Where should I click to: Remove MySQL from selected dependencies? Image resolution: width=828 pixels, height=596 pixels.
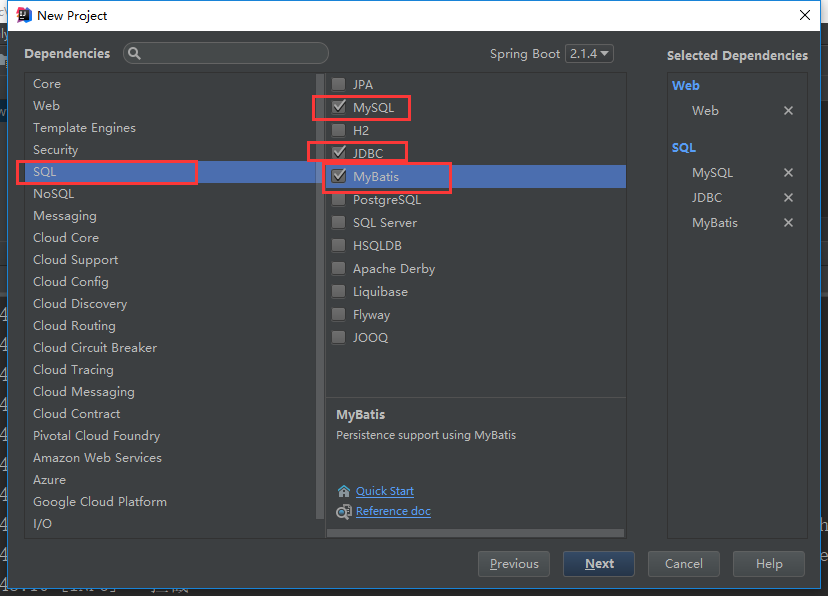tap(788, 173)
